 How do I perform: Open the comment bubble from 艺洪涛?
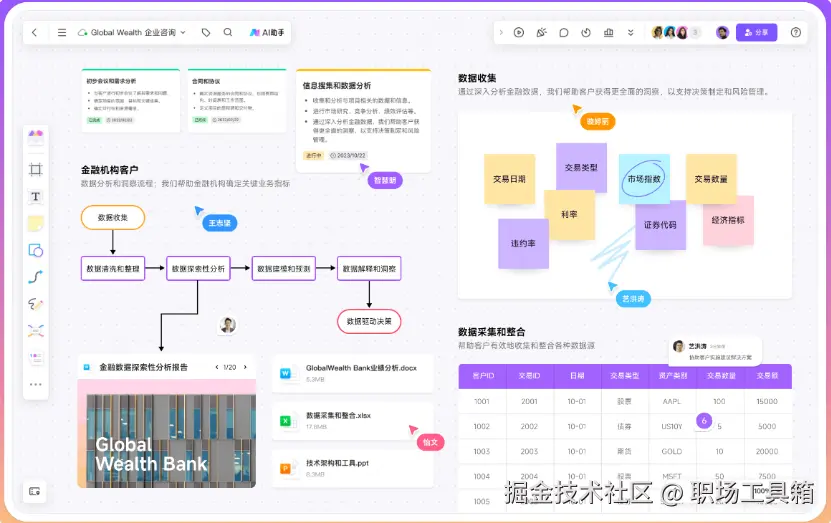coord(715,351)
